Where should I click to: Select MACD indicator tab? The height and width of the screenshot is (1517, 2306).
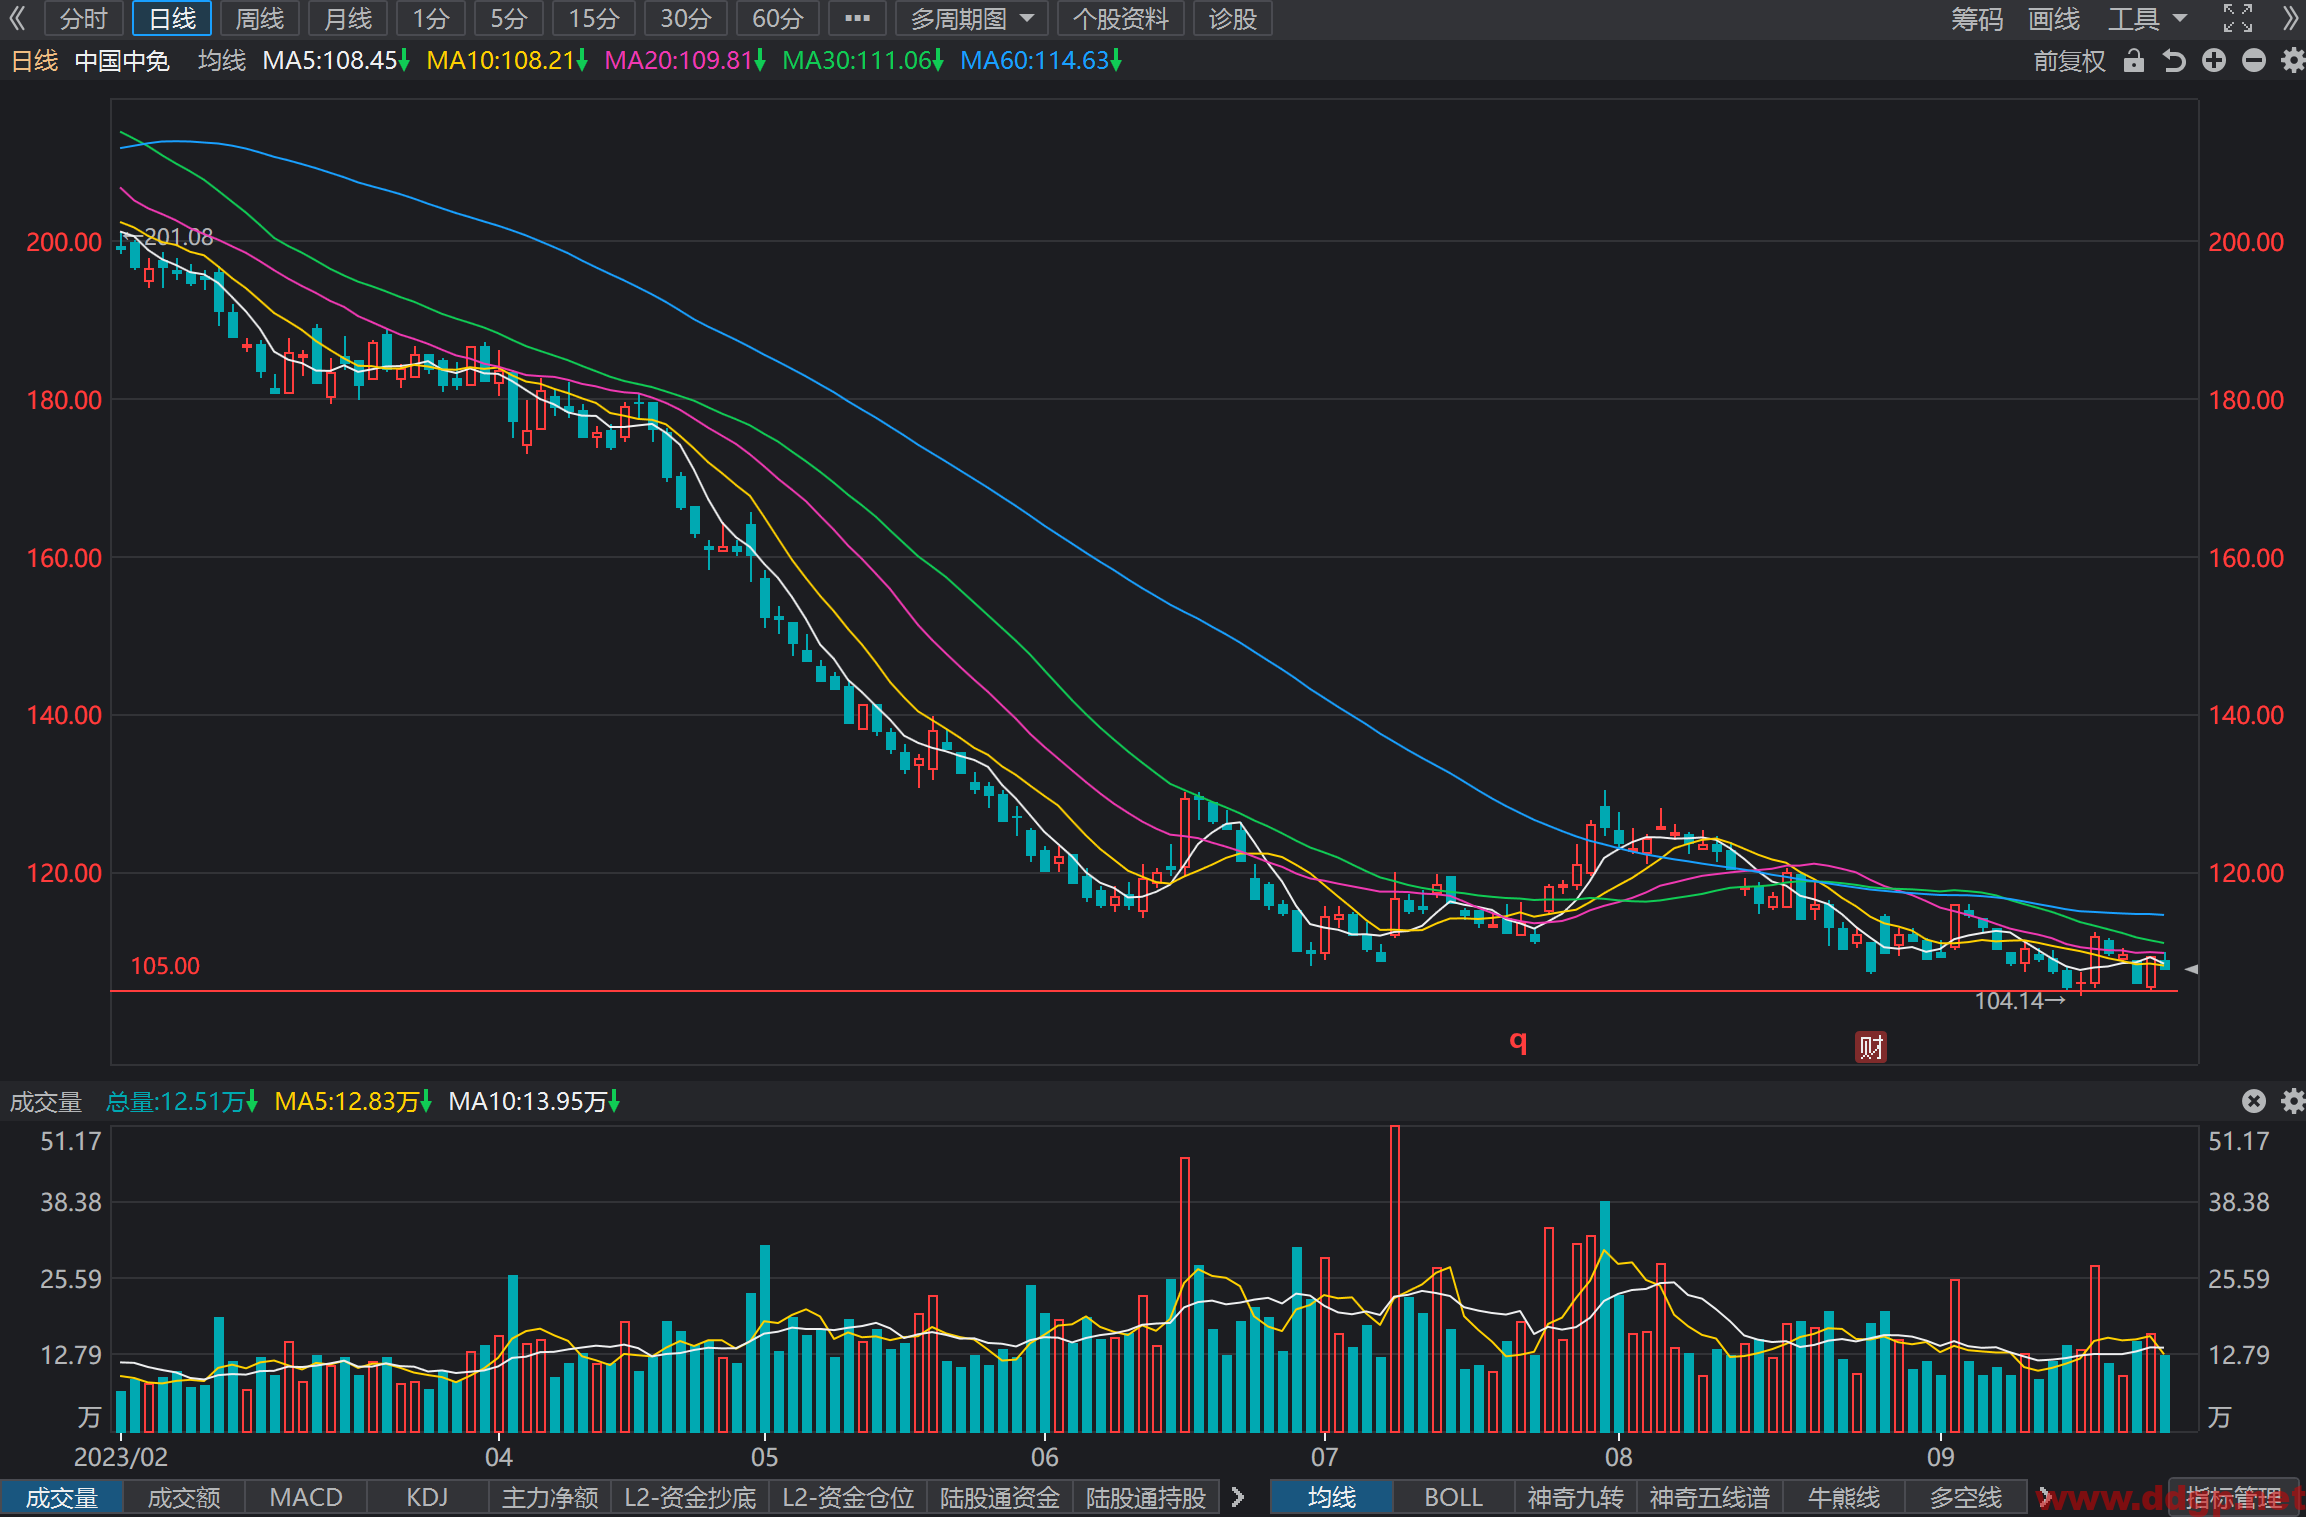(306, 1497)
